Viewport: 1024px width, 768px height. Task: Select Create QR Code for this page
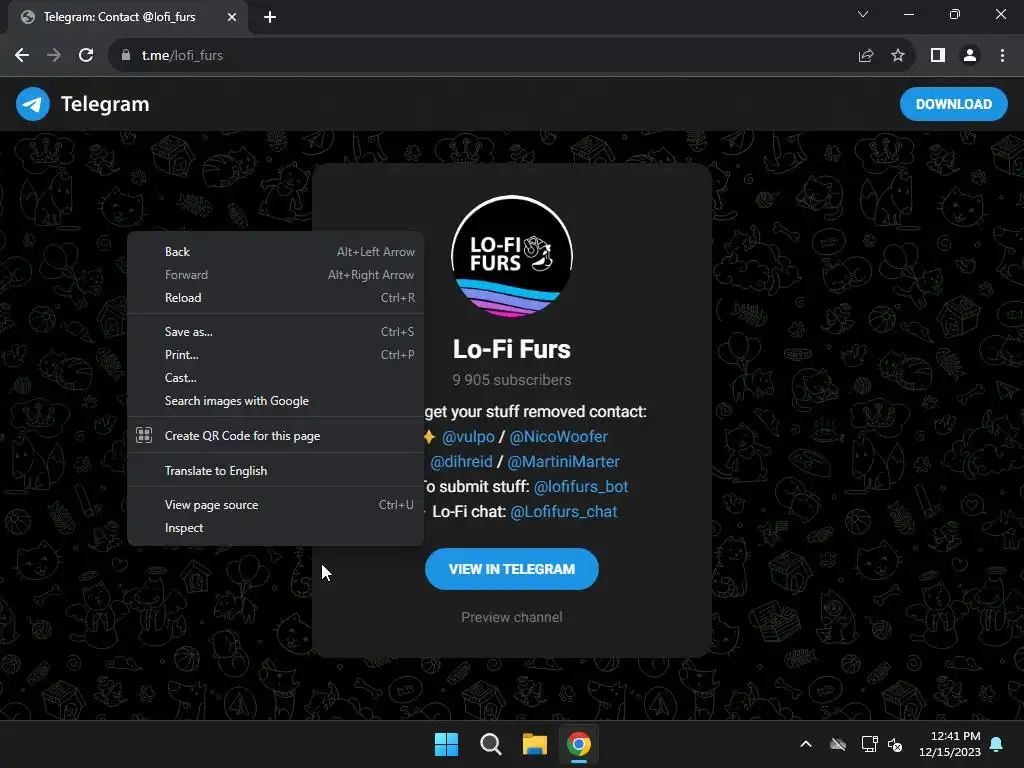pyautogui.click(x=276, y=436)
